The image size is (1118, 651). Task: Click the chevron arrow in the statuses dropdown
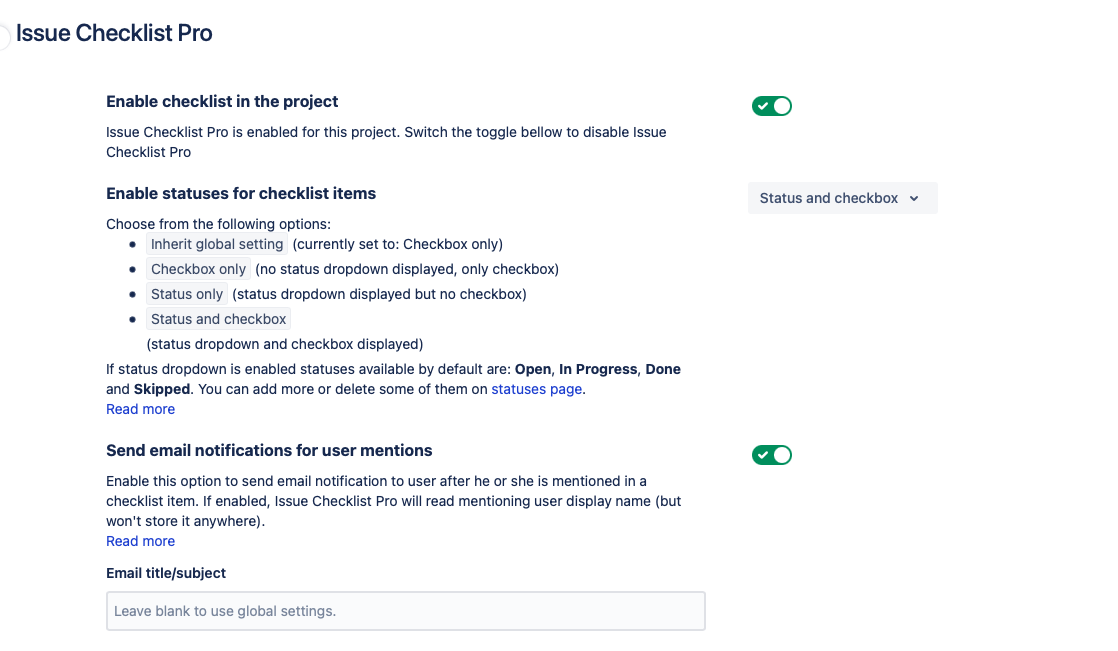click(x=914, y=199)
